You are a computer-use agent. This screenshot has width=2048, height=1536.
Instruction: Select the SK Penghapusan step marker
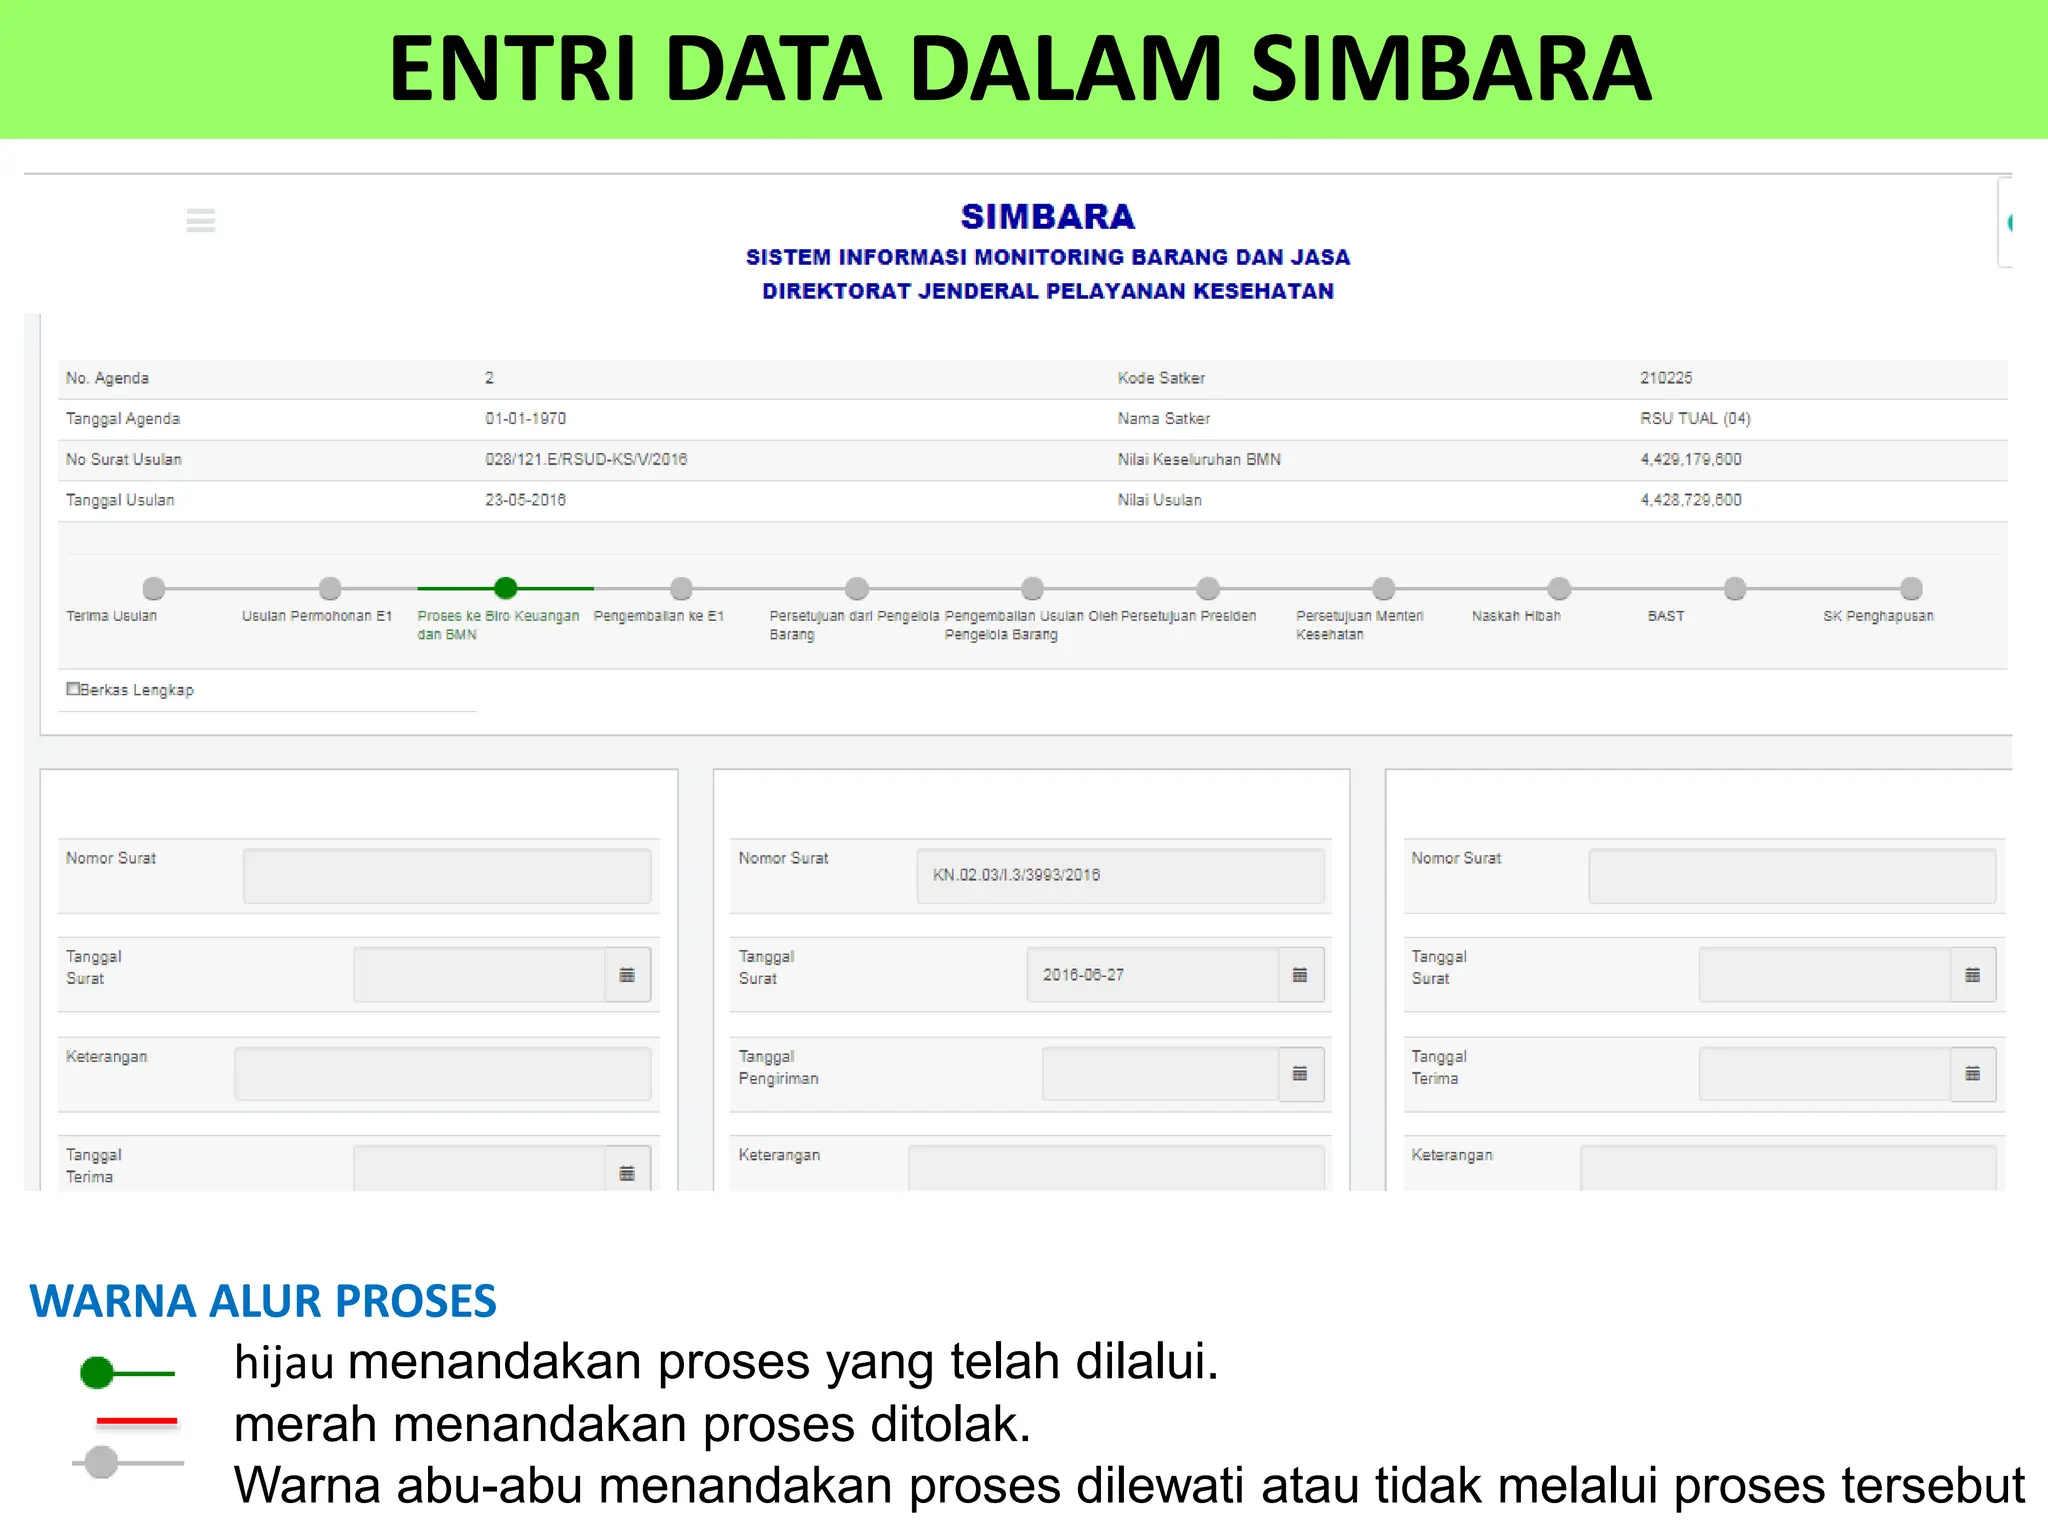click(x=1911, y=588)
